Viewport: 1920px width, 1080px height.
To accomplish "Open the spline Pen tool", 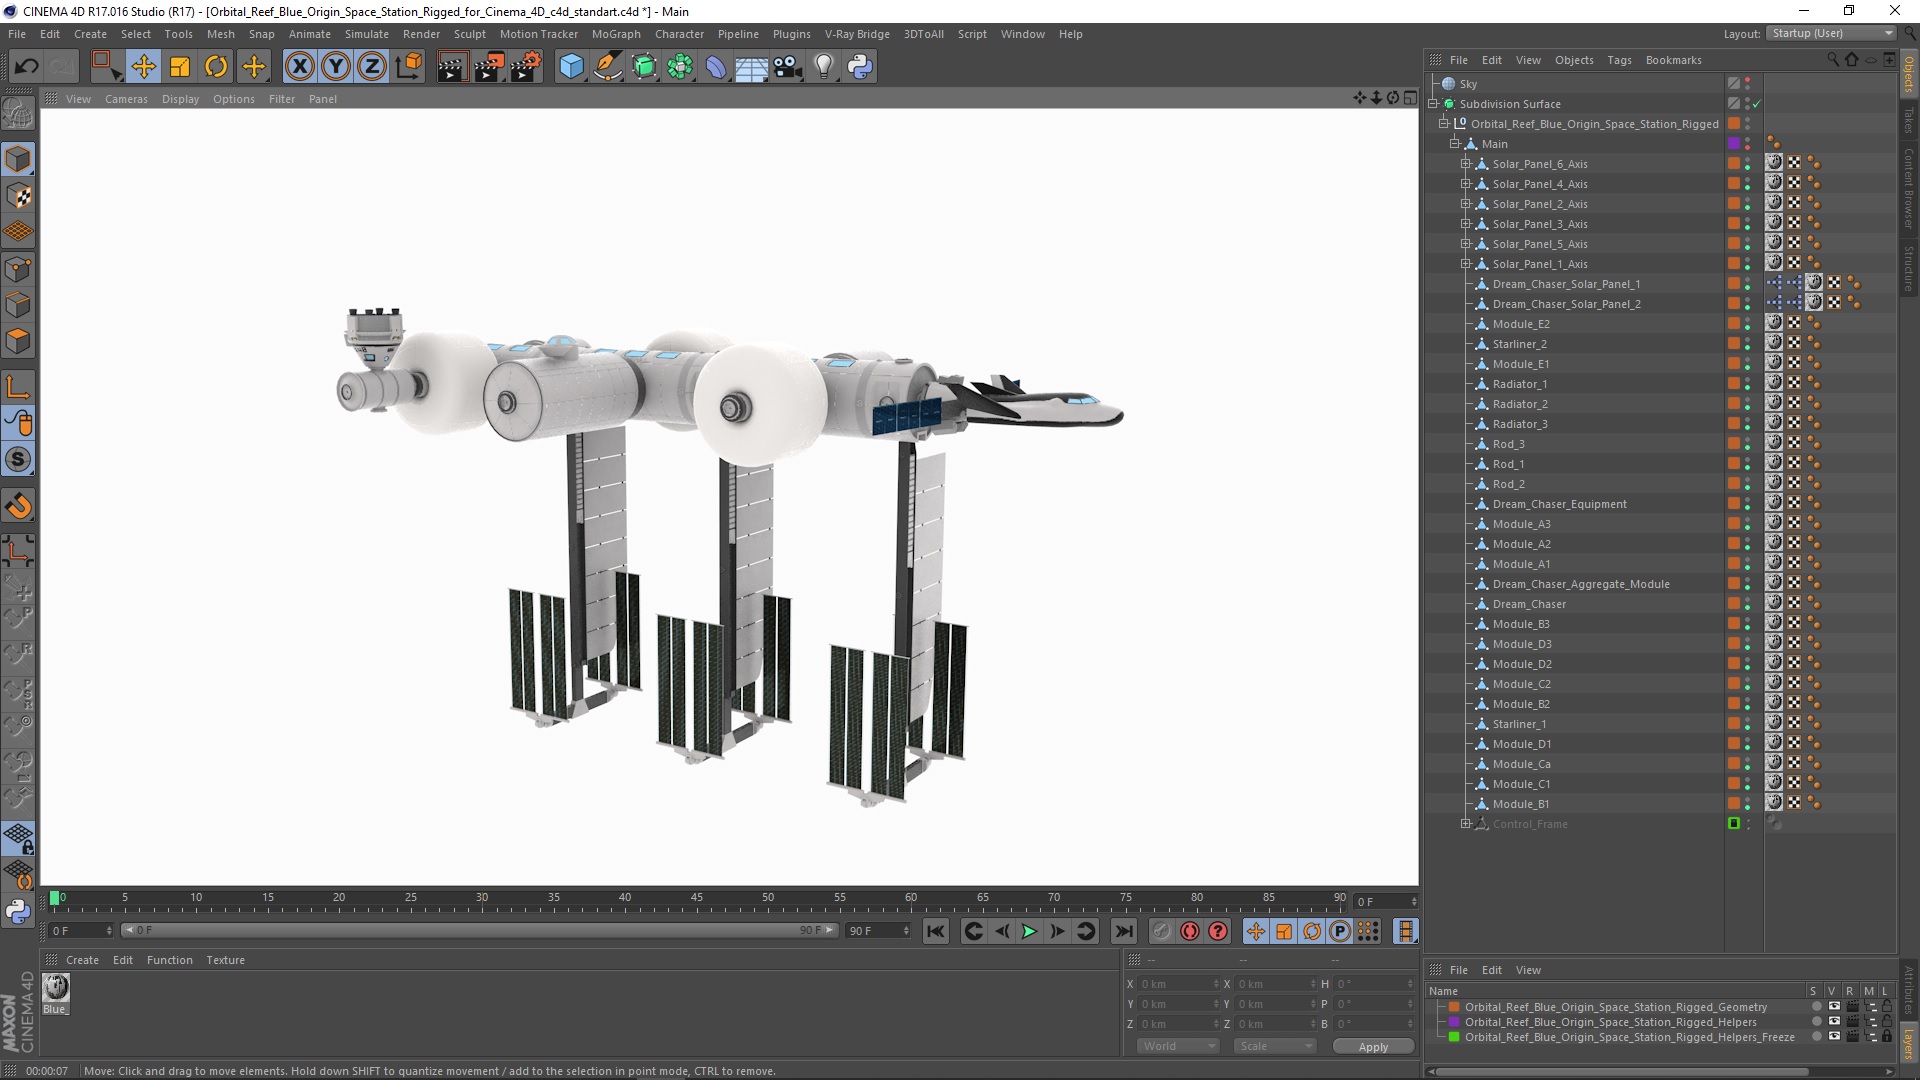I will coord(607,67).
